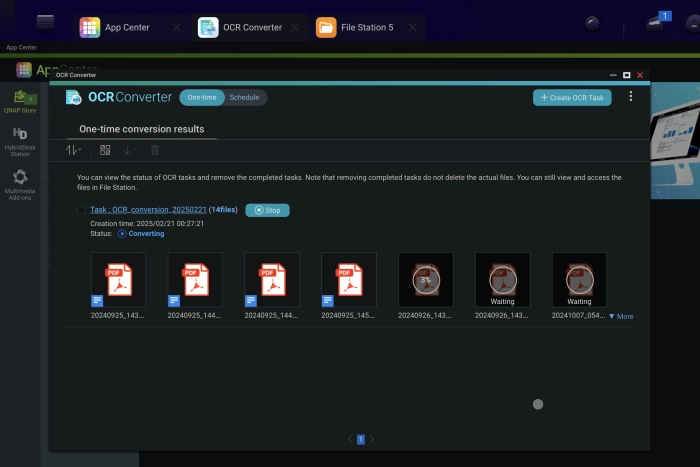700x467 pixels.
Task: Click the 3% progress indicator on the PDF
Action: (426, 280)
